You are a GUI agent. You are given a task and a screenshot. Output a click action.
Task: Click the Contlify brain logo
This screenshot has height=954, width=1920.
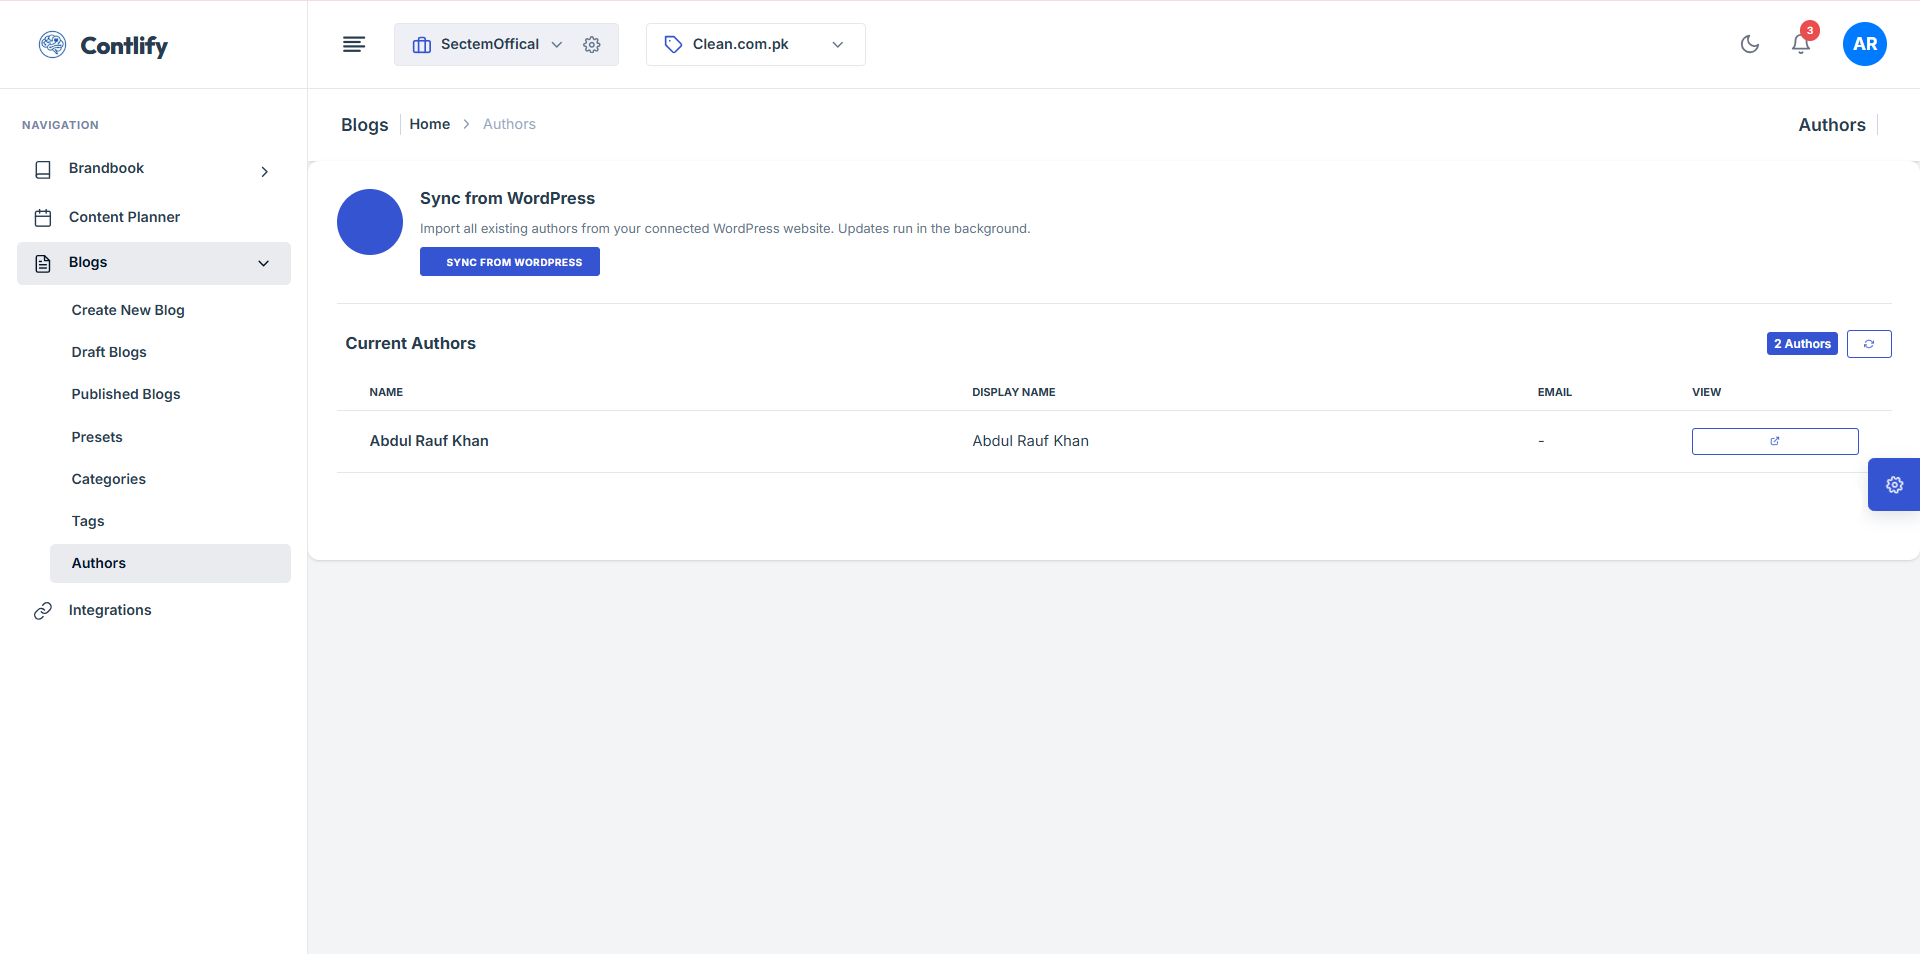click(x=51, y=44)
